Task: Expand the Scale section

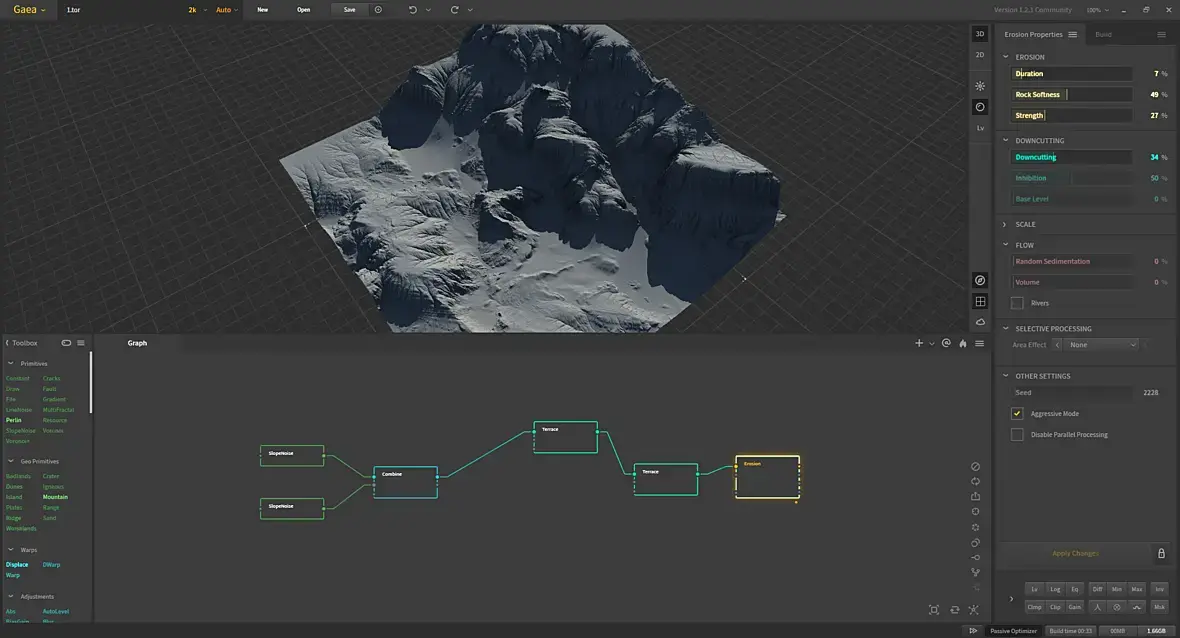Action: tap(1025, 224)
